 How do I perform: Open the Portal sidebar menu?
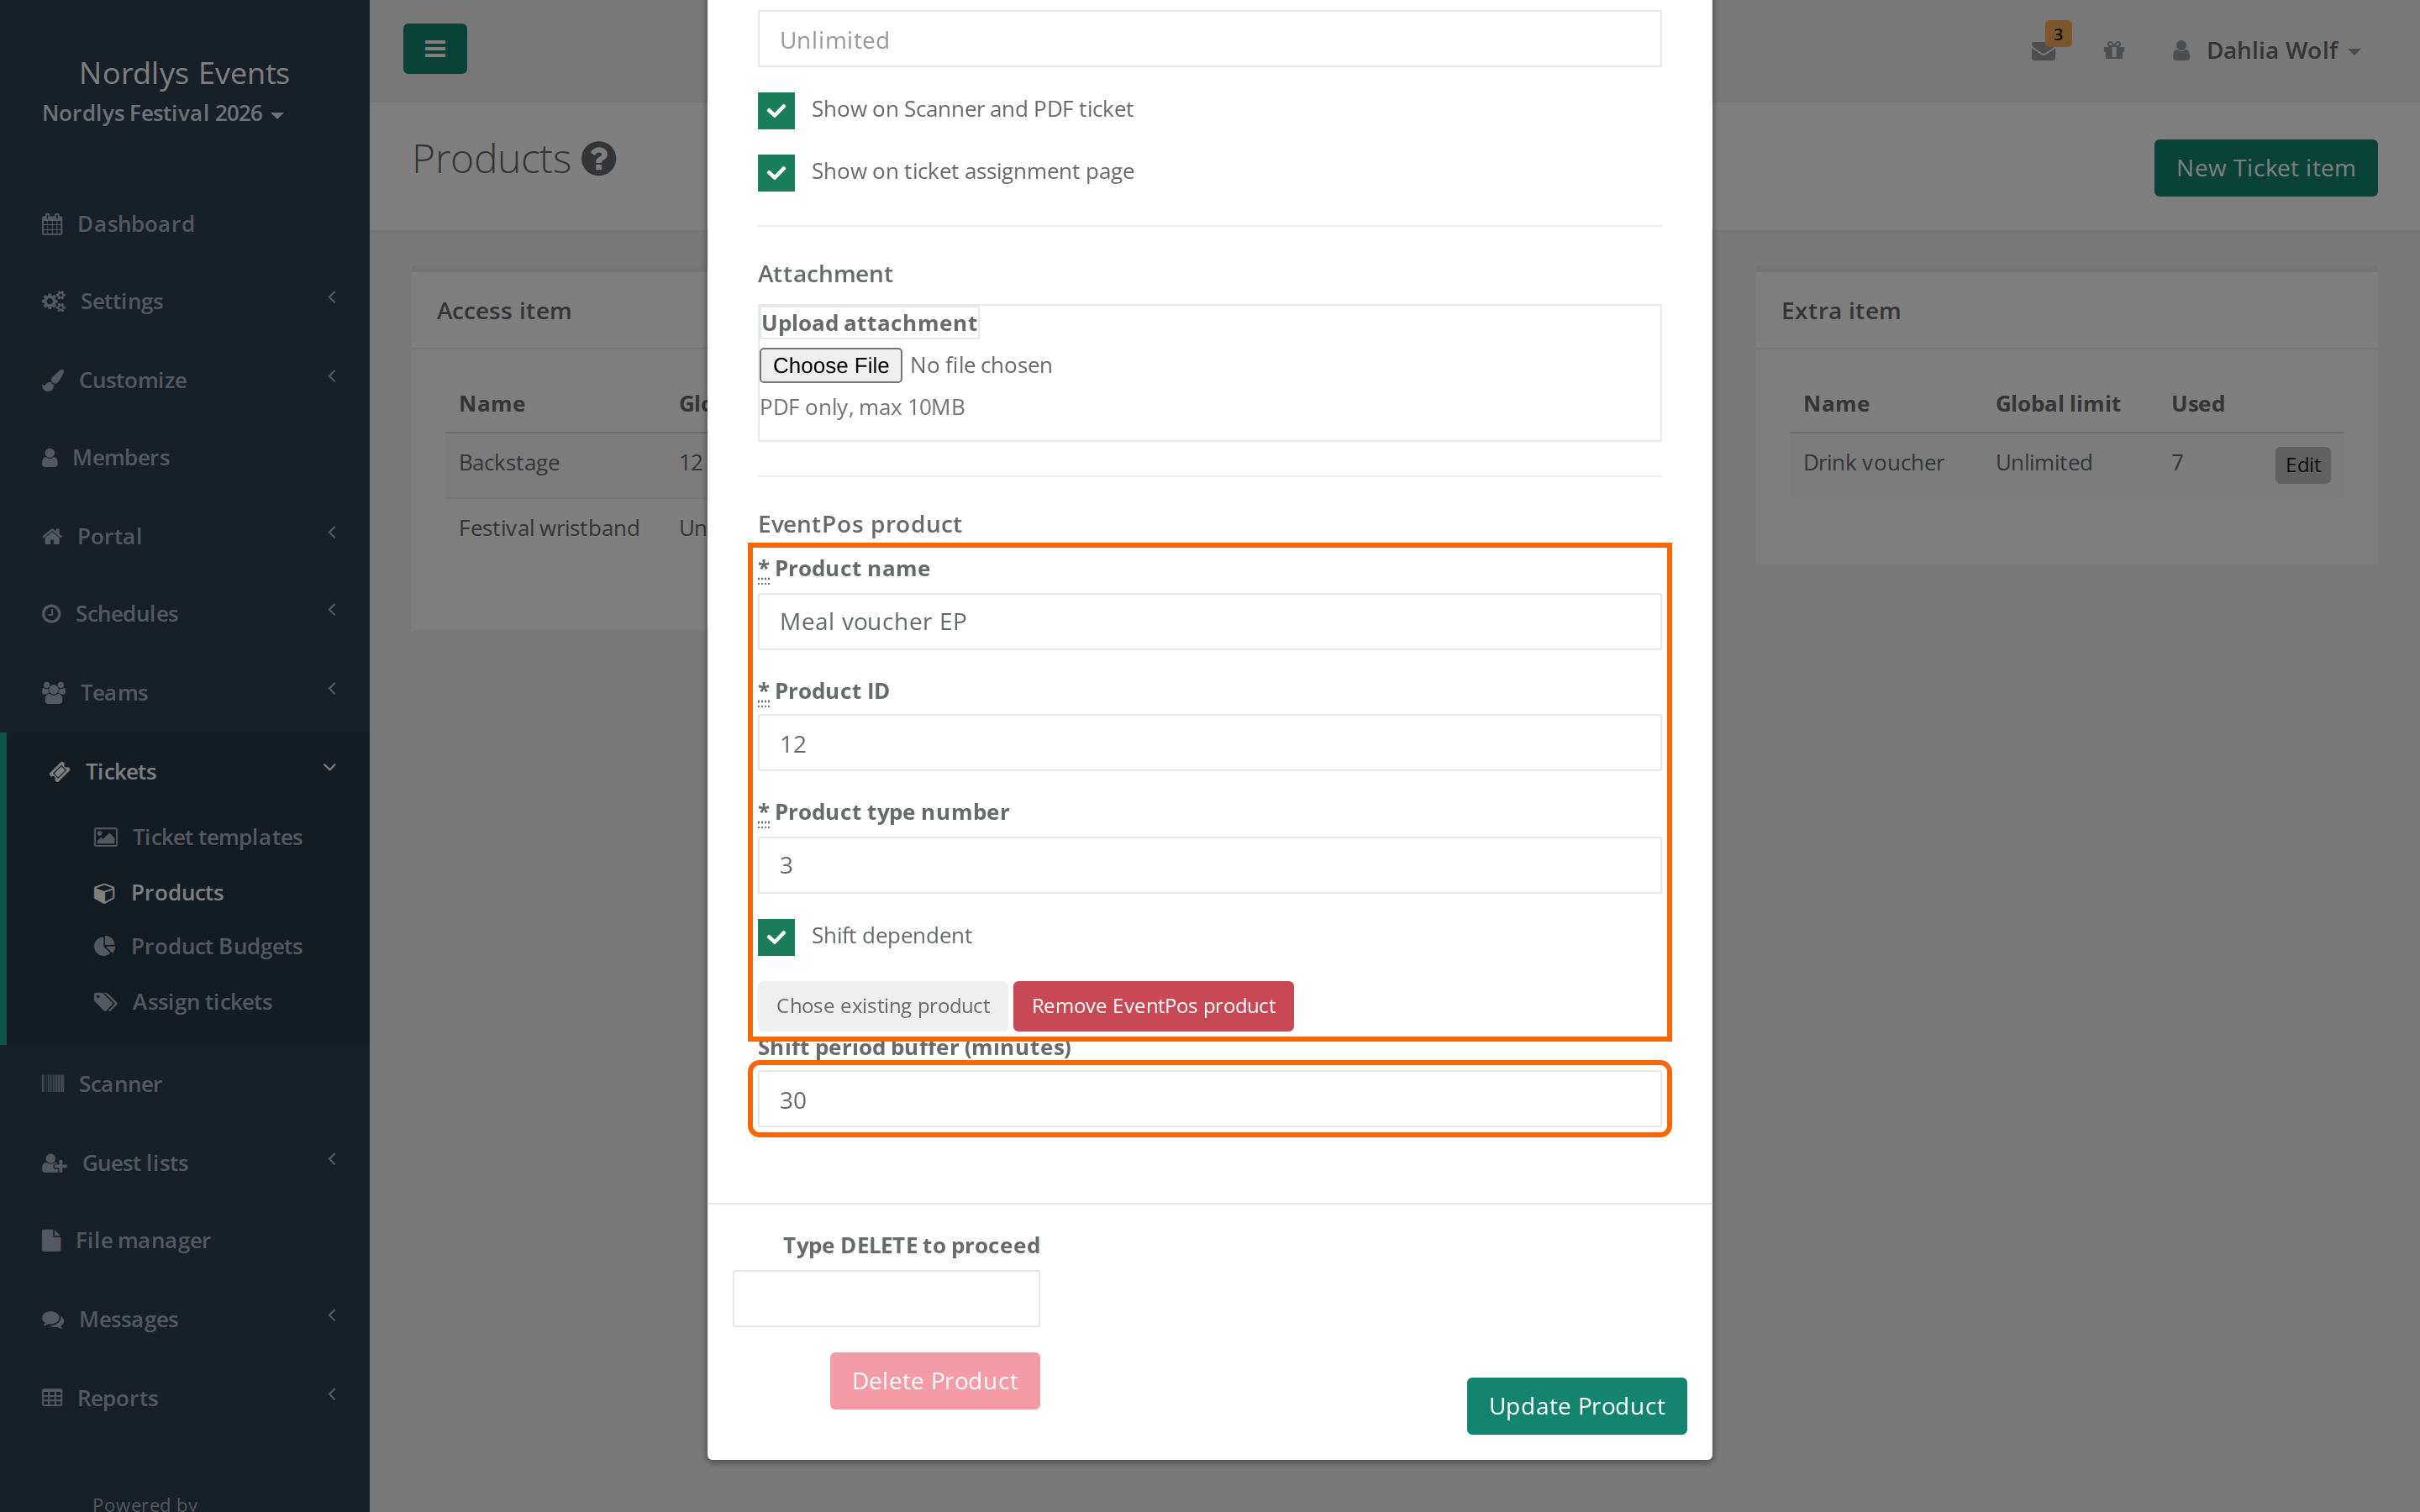point(185,536)
